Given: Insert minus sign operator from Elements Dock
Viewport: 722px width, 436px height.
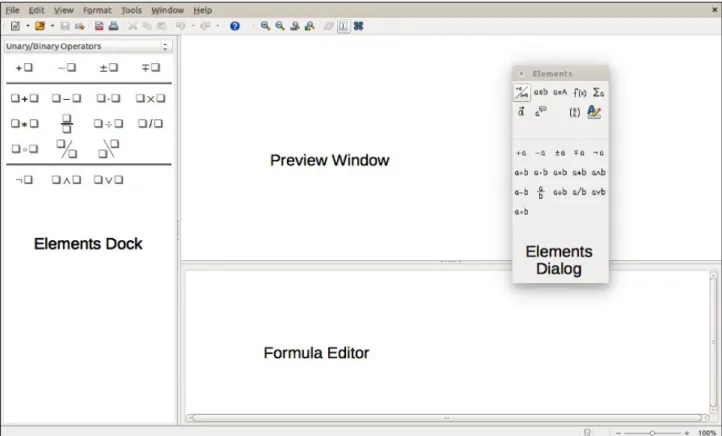Looking at the screenshot, I should point(67,68).
